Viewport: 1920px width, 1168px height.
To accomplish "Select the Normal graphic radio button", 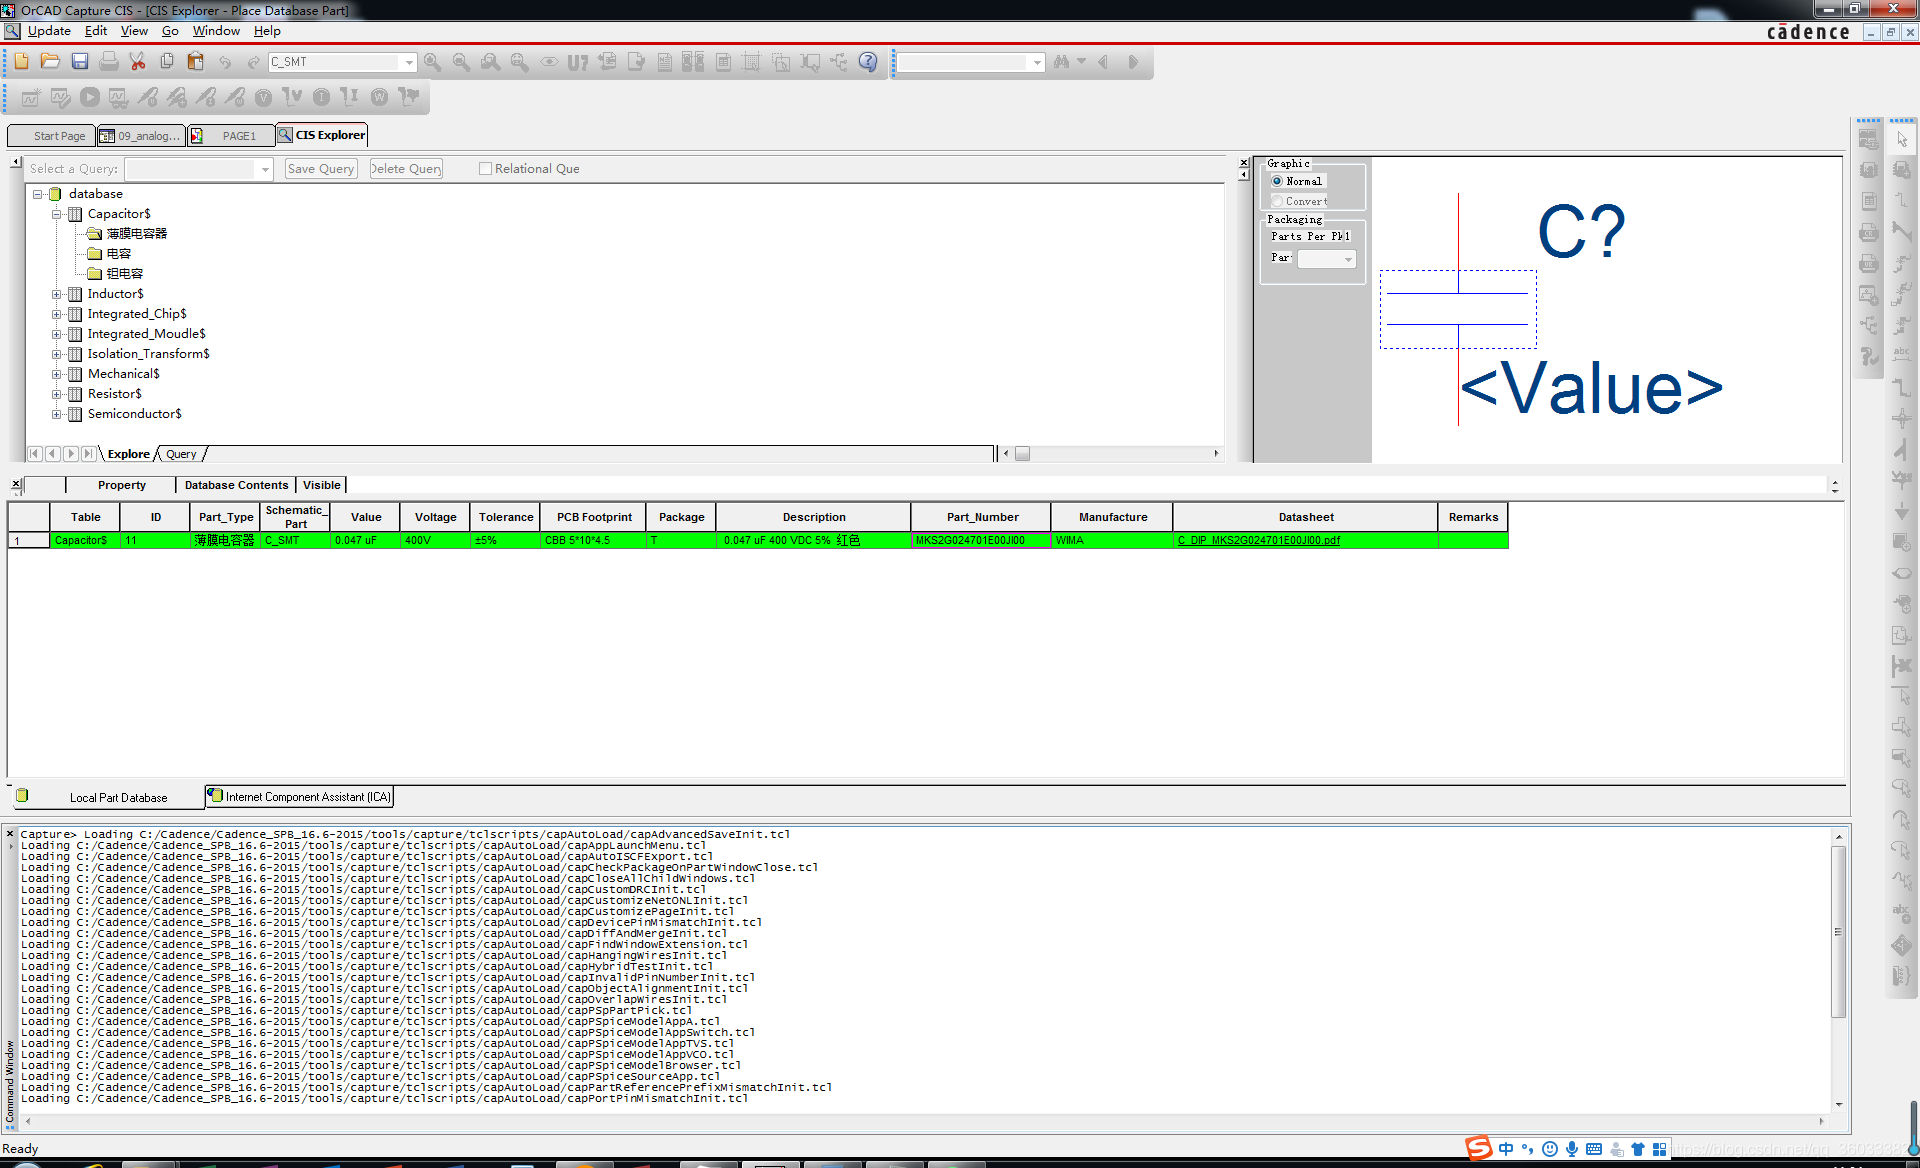I will click(1277, 181).
